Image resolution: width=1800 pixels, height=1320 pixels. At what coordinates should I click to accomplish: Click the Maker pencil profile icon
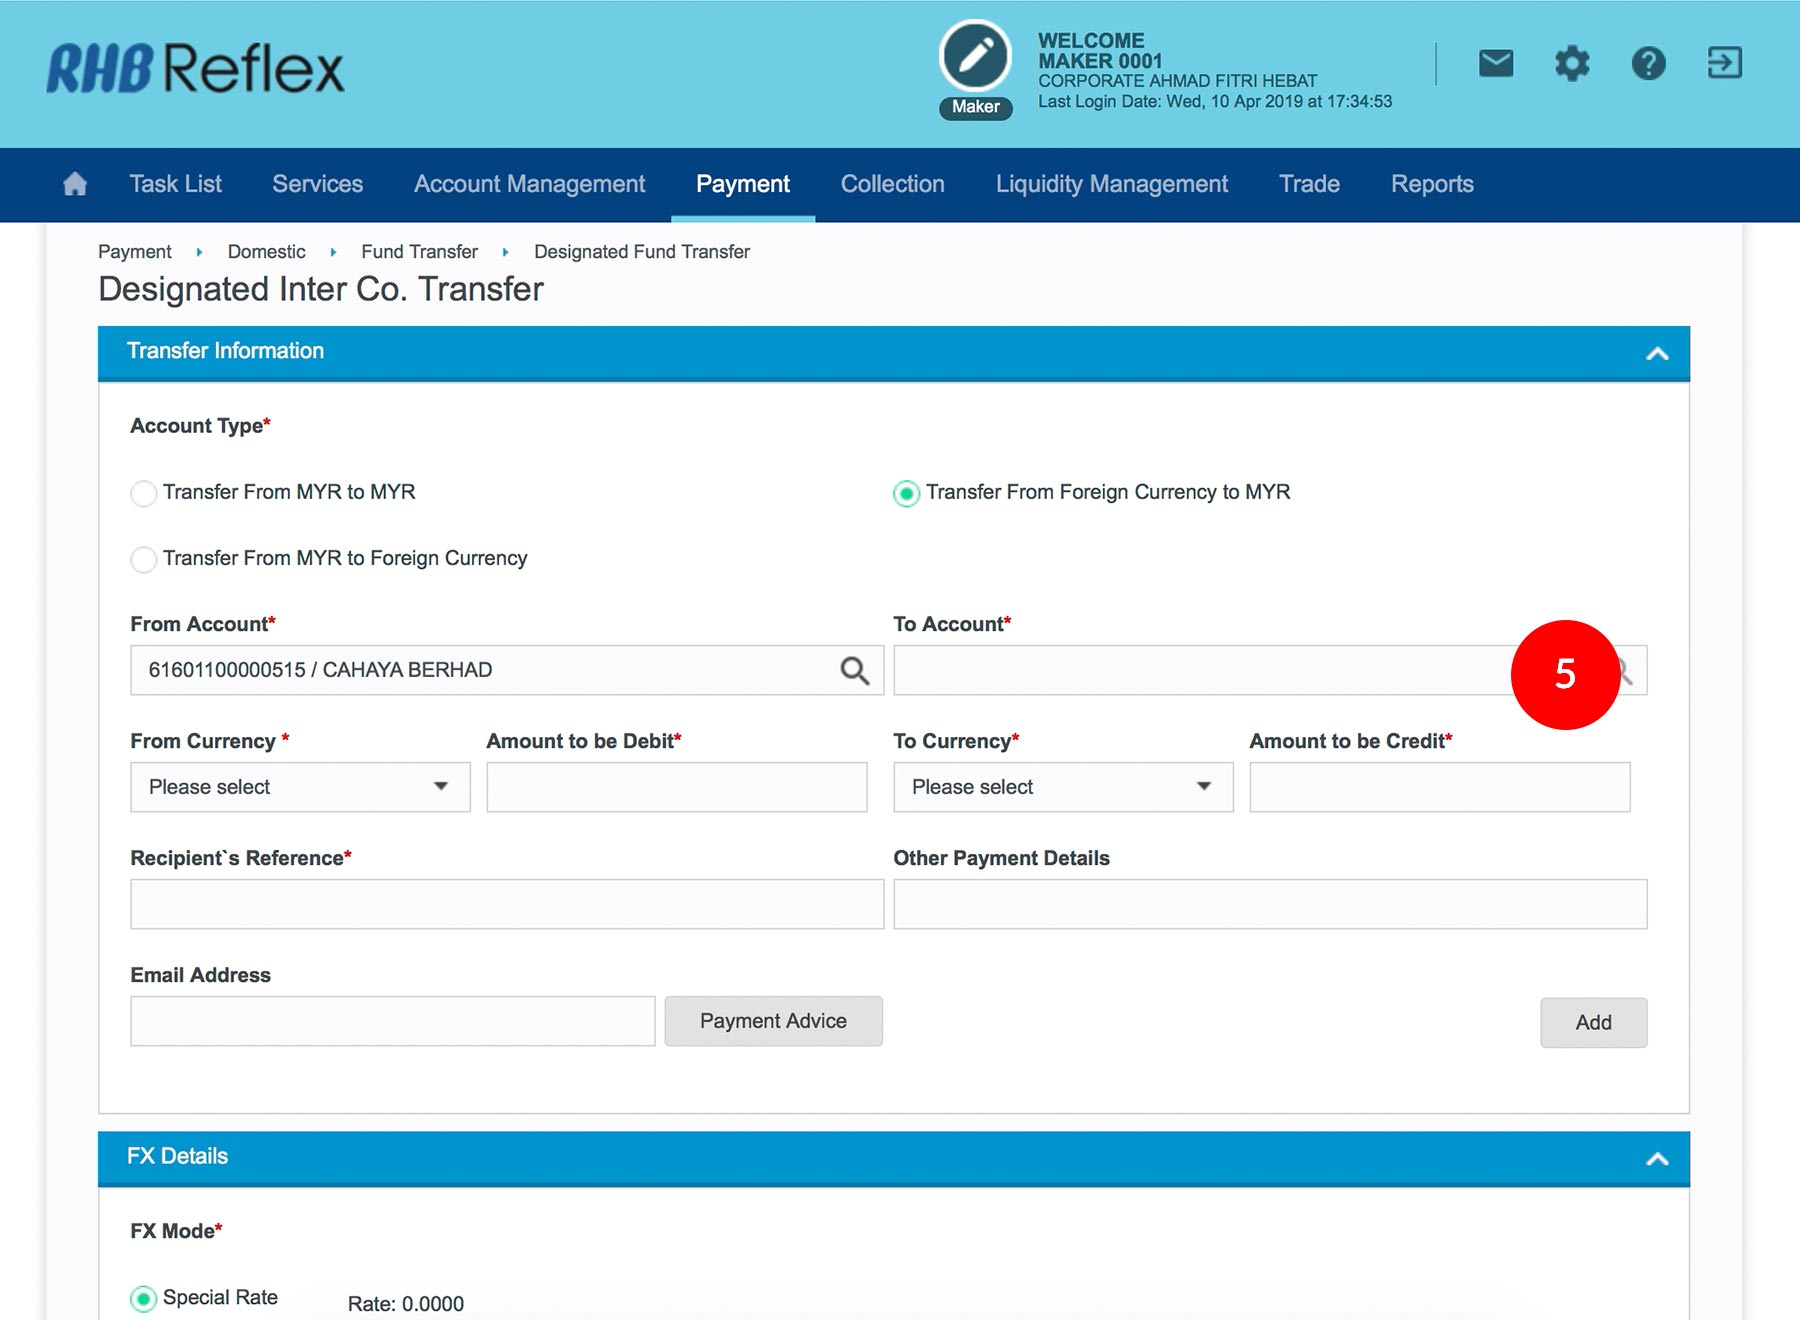(975, 57)
